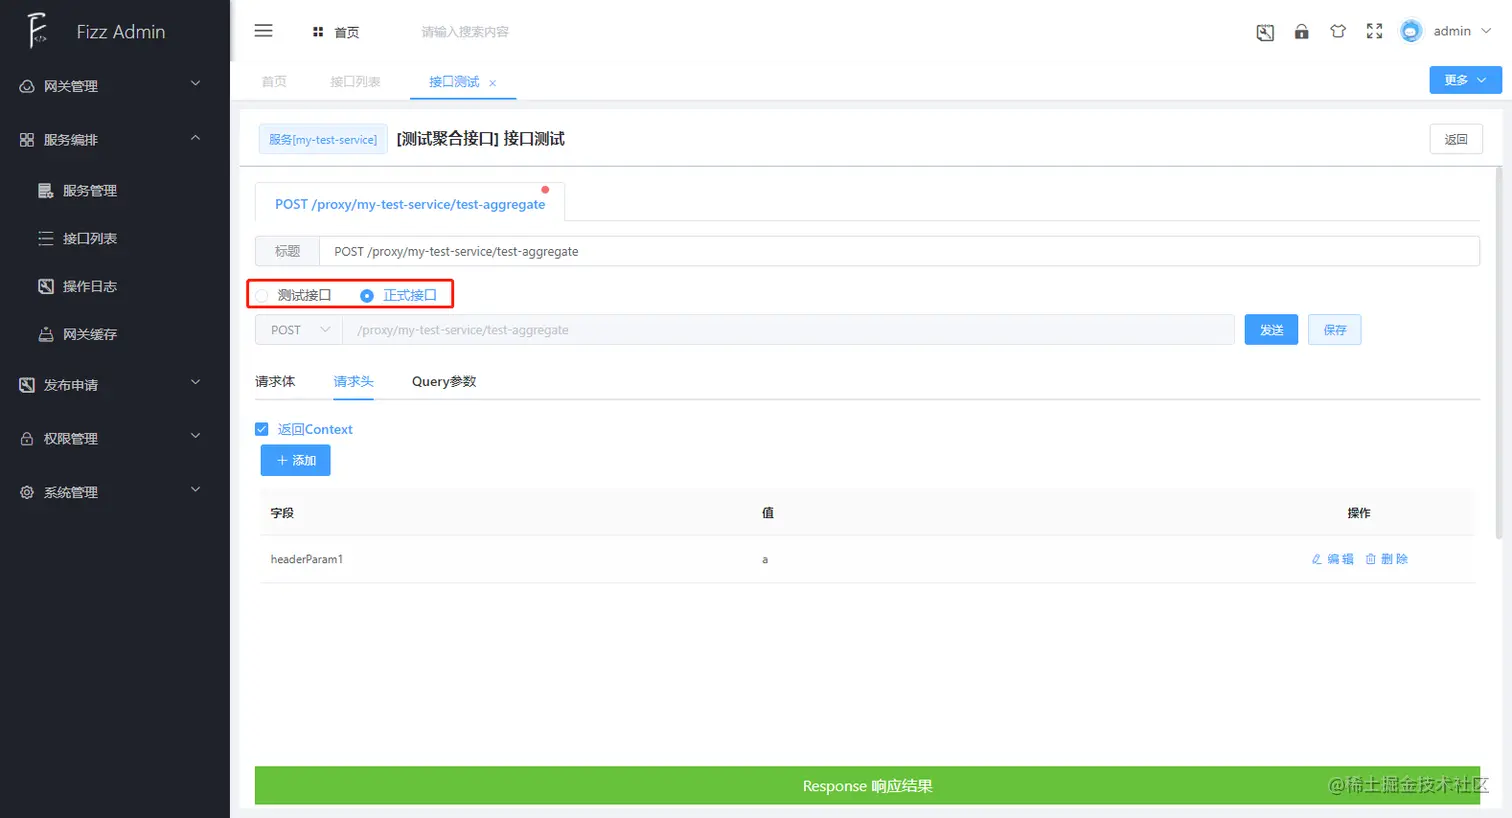Click the admin avatar icon
This screenshot has height=818, width=1512.
[1411, 31]
